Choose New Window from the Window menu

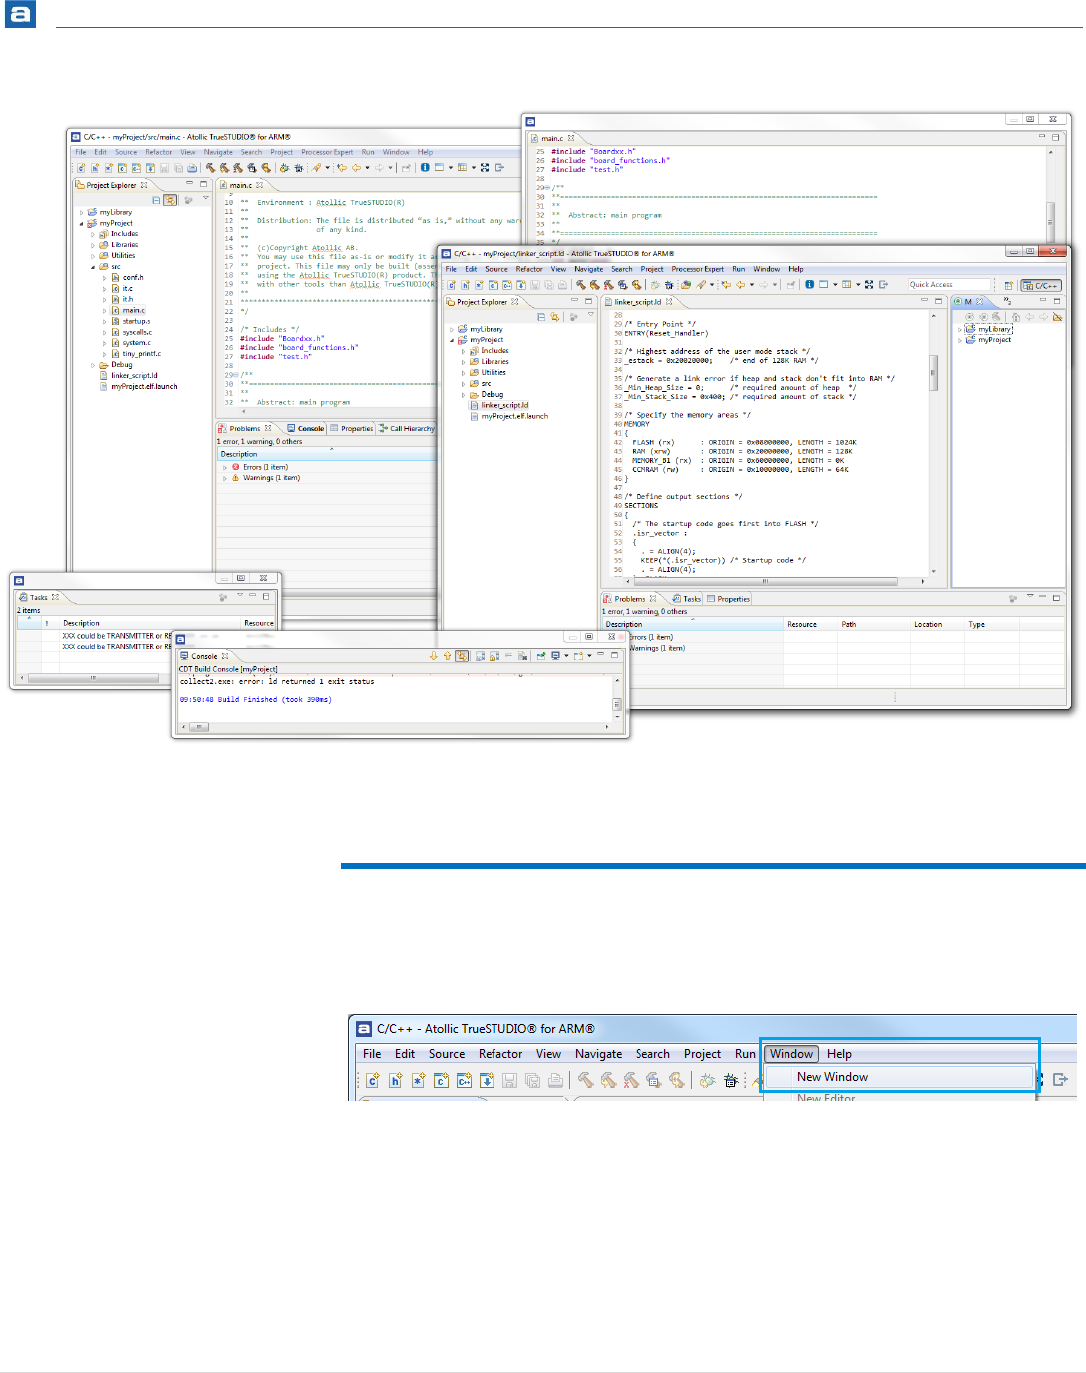tap(898, 1077)
